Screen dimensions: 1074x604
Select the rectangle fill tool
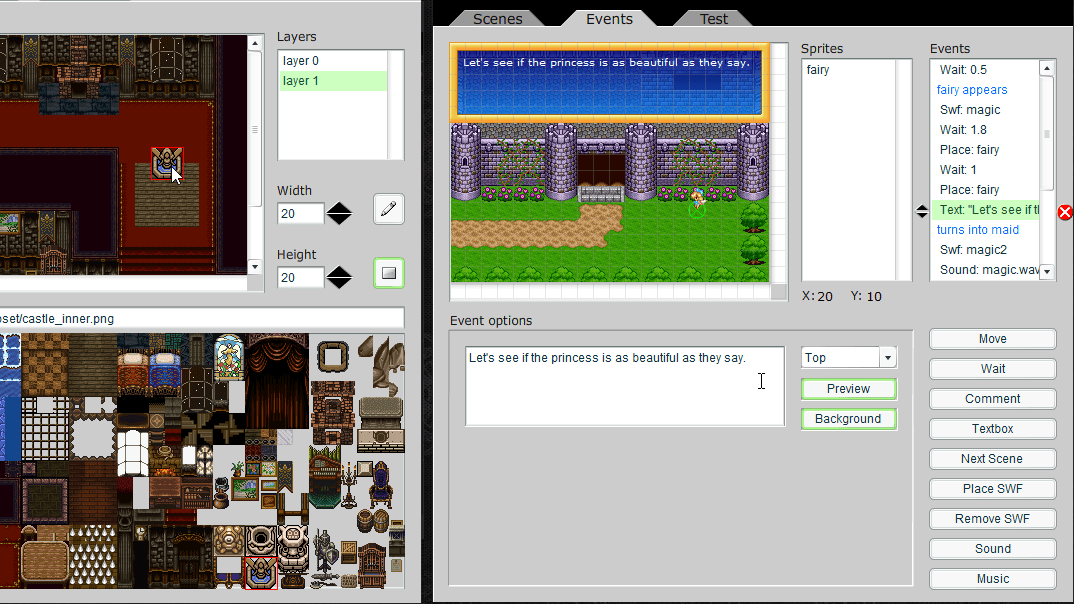tap(389, 273)
